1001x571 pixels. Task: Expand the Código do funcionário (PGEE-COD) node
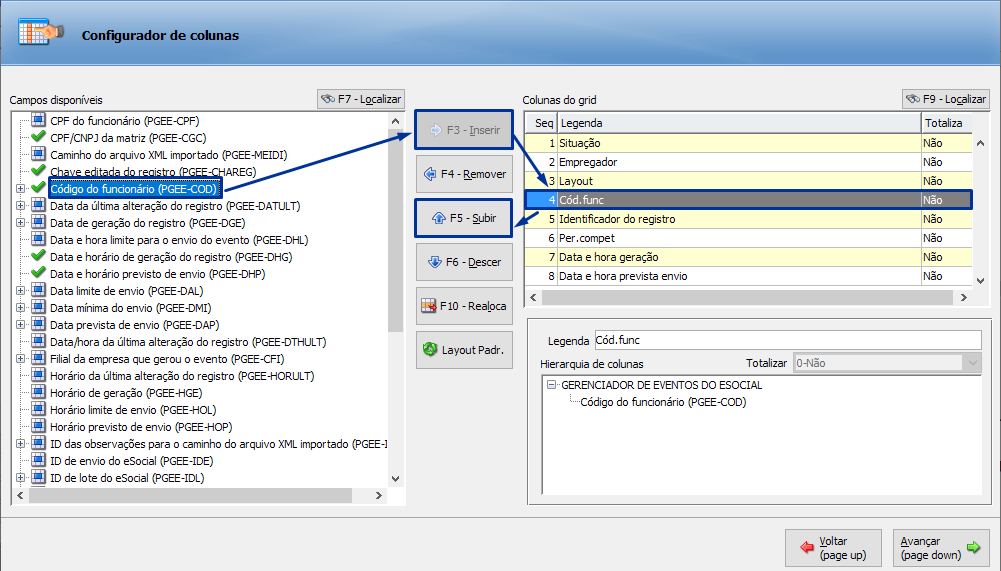[20, 188]
